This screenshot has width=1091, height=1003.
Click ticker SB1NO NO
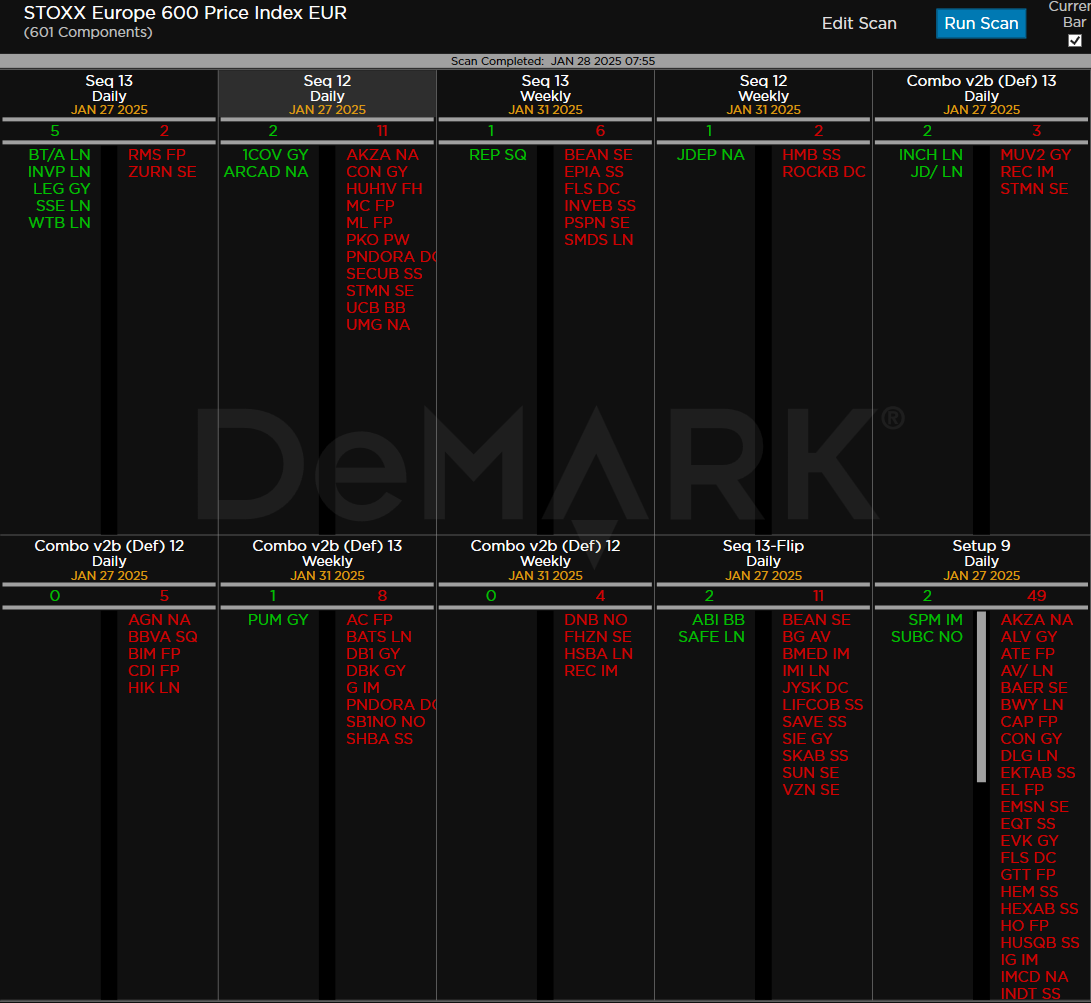tap(385, 722)
